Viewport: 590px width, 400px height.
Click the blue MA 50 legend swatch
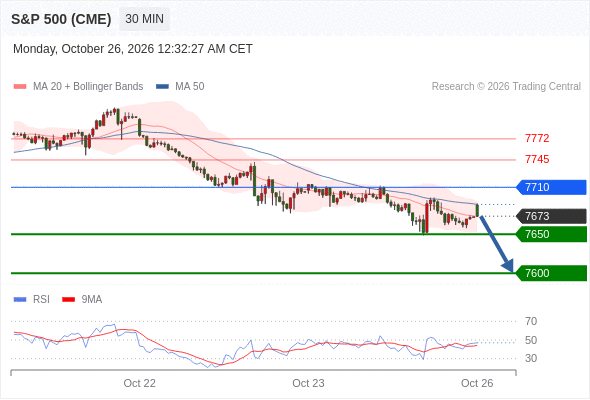point(162,87)
